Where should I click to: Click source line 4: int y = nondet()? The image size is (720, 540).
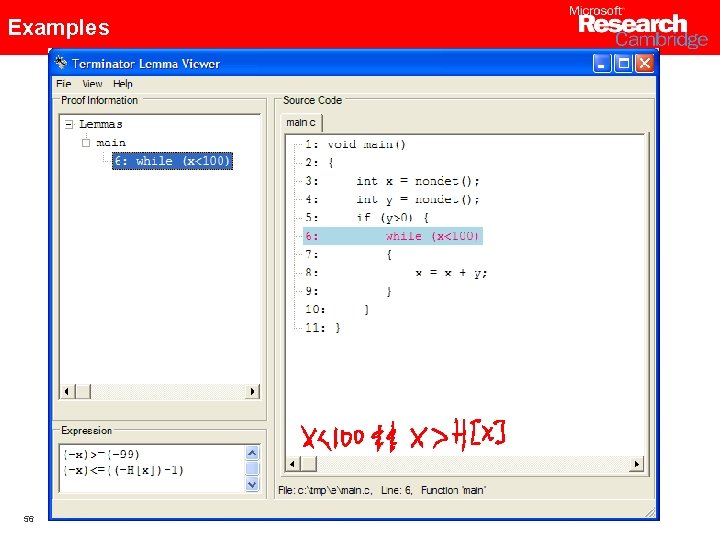[393, 199]
